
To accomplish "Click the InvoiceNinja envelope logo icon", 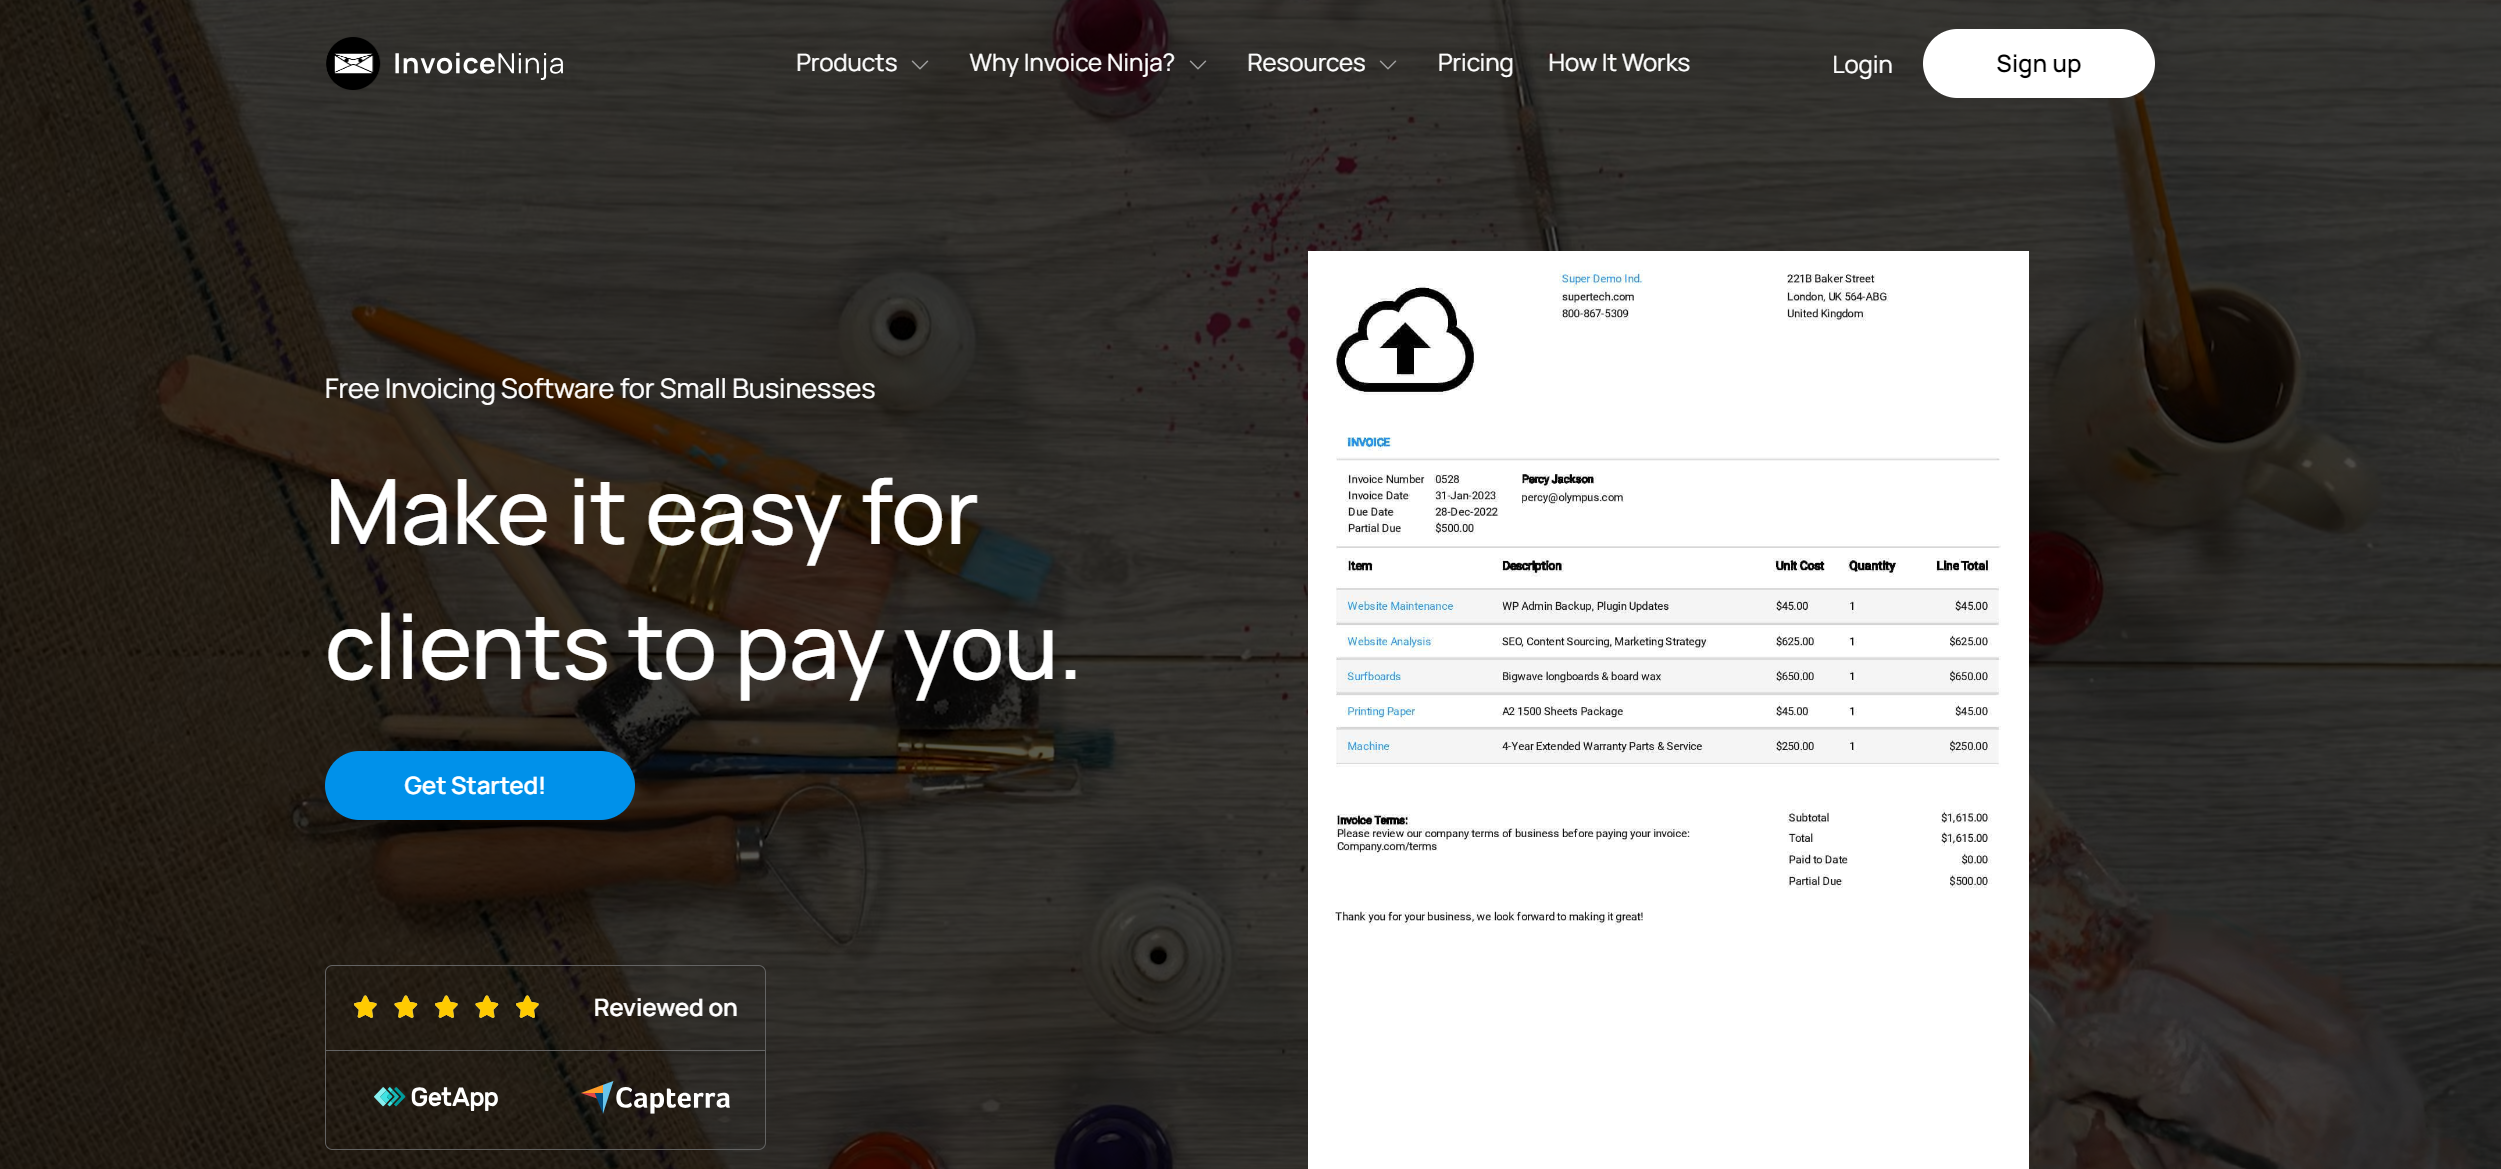I will tap(352, 63).
